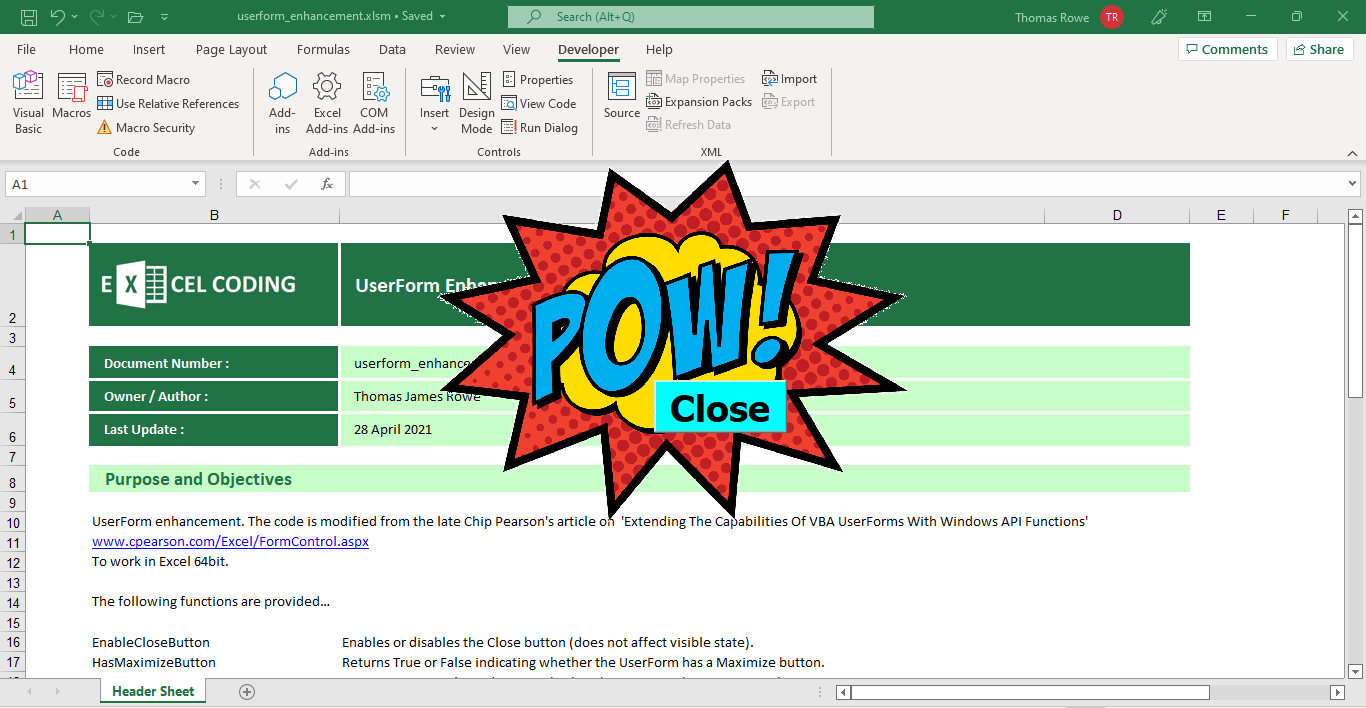
Task: Open the Comments pane
Action: 1228,49
